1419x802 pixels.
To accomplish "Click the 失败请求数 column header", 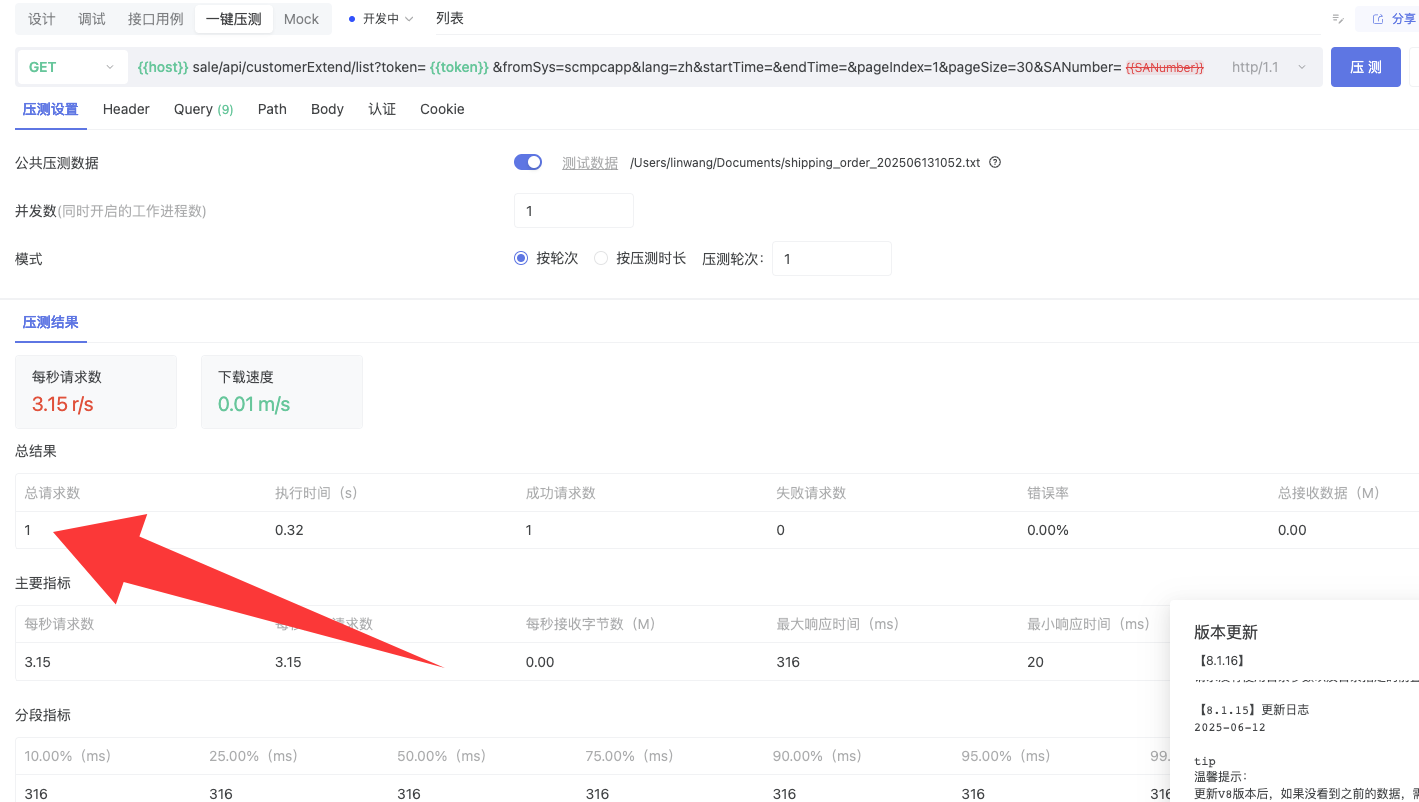I will click(x=811, y=493).
